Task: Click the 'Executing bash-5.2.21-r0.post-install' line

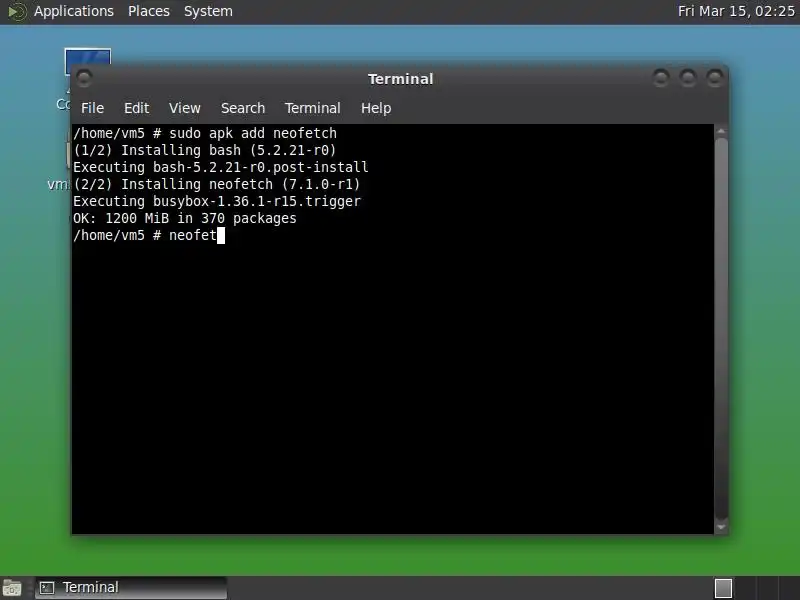Action: pyautogui.click(x=220, y=167)
